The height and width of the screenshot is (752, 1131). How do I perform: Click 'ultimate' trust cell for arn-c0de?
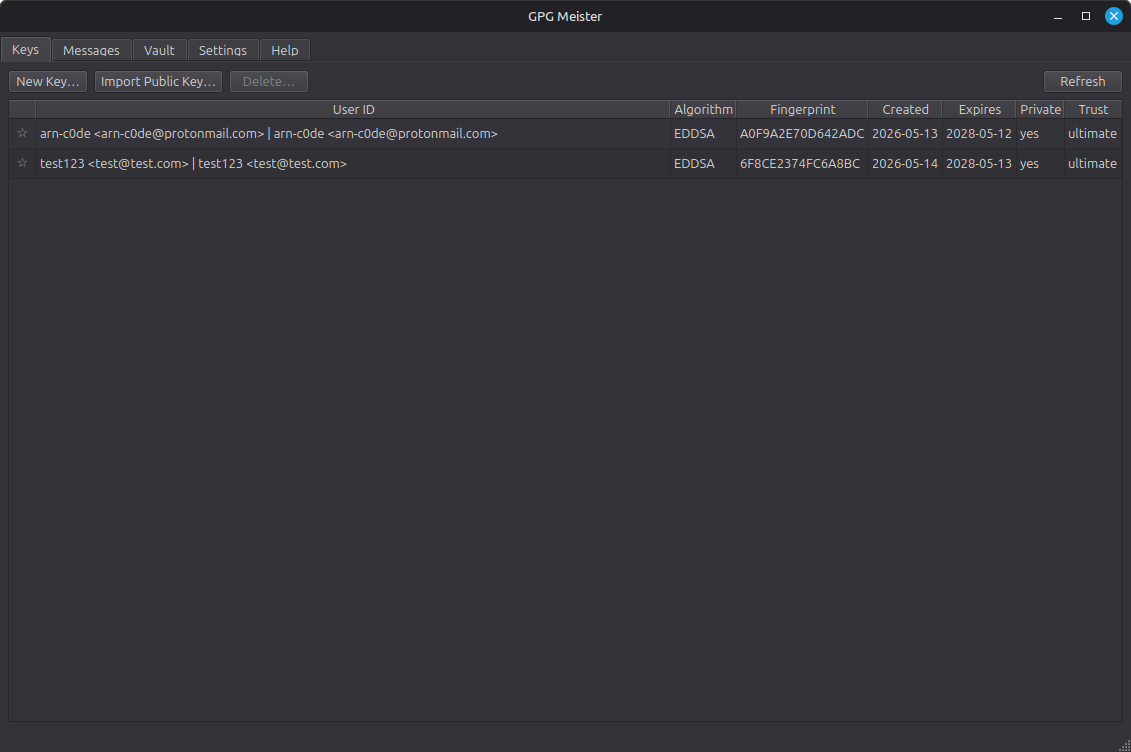point(1093,133)
